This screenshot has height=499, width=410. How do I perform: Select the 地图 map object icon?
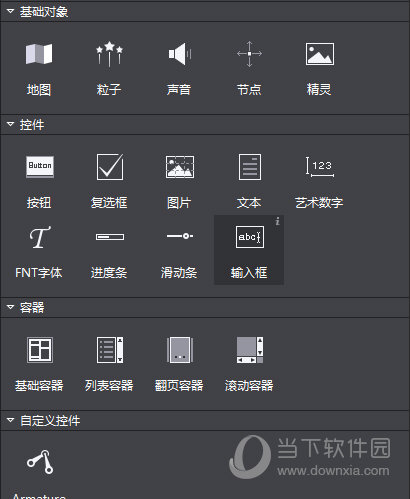pyautogui.click(x=39, y=54)
